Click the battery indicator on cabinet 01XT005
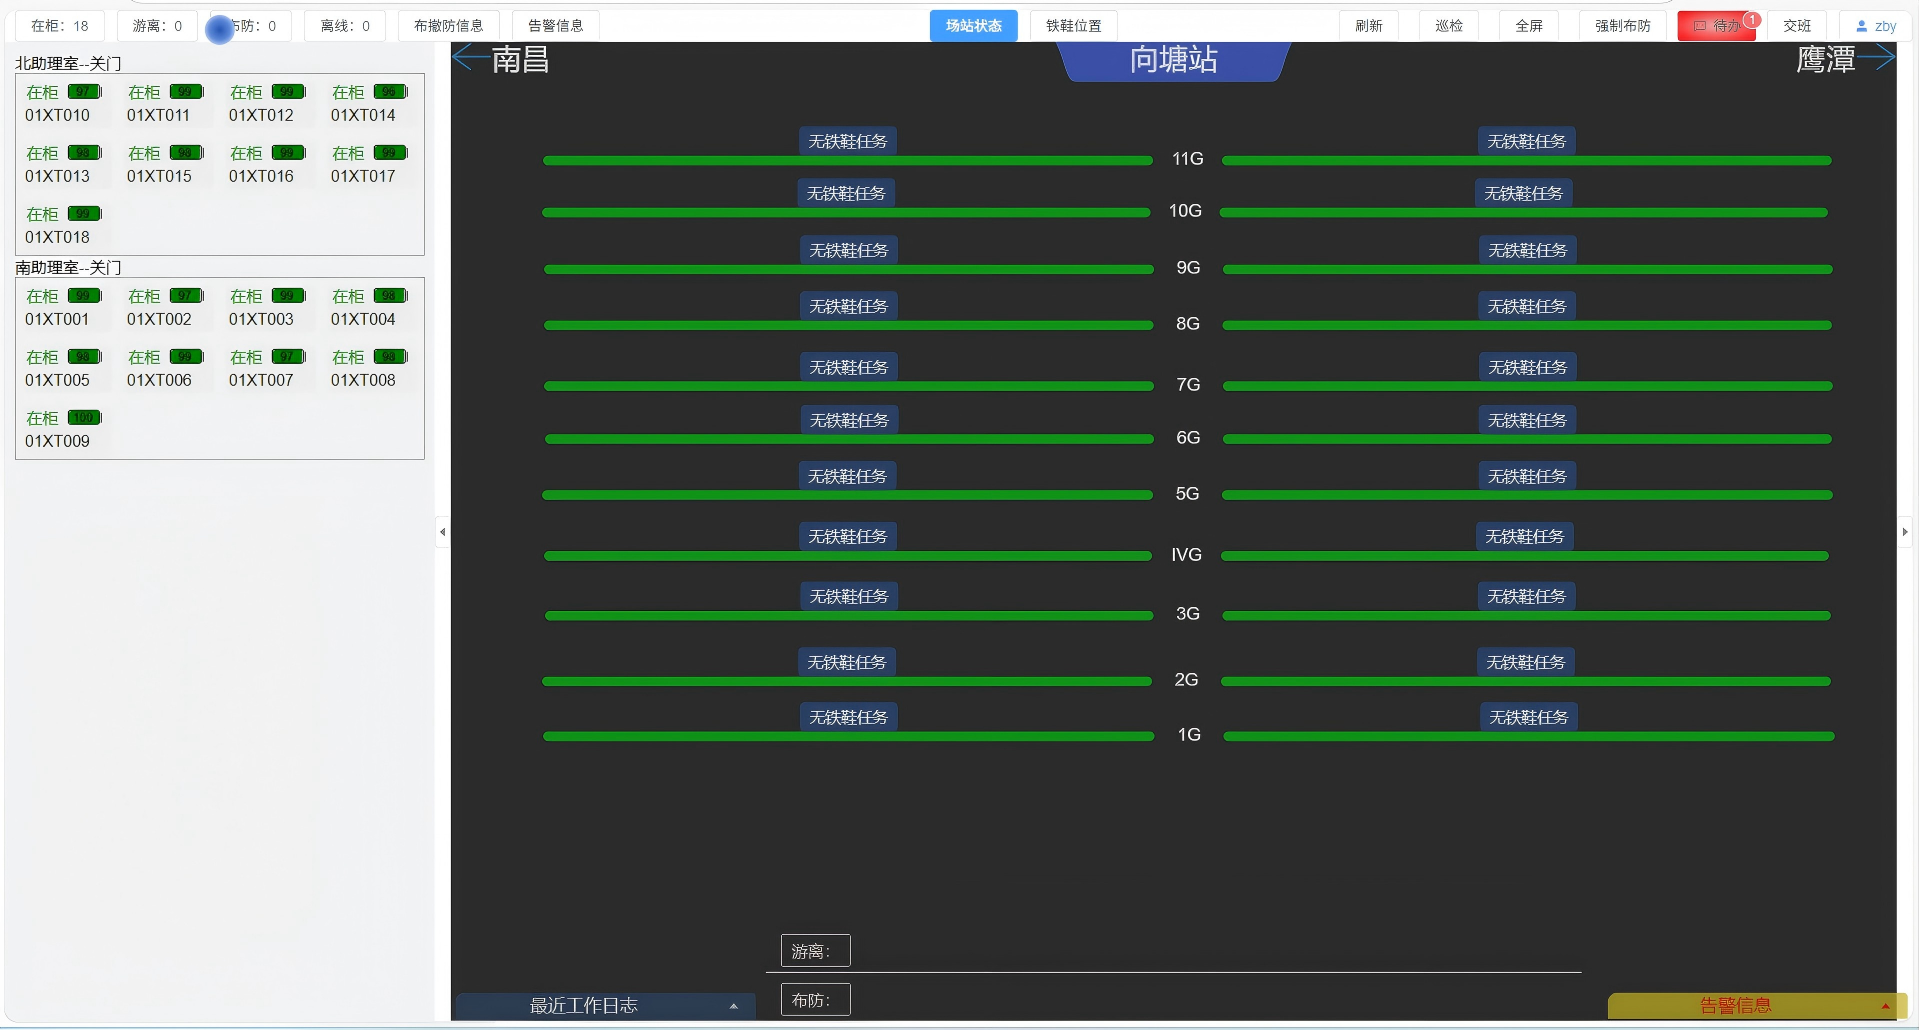 click(x=86, y=356)
